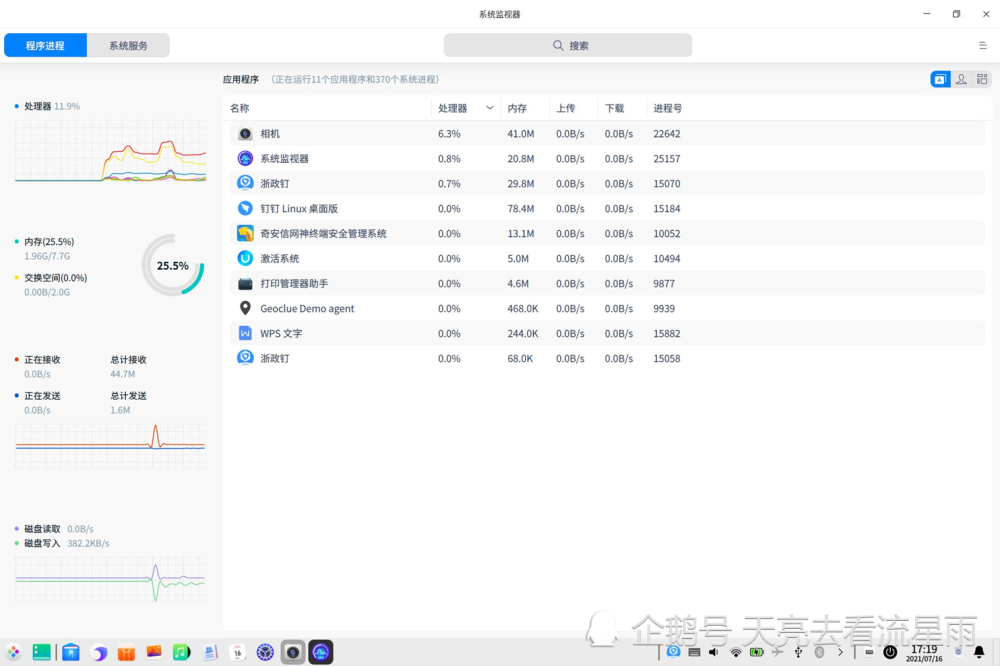Click the 搜索 search field

tap(568, 45)
